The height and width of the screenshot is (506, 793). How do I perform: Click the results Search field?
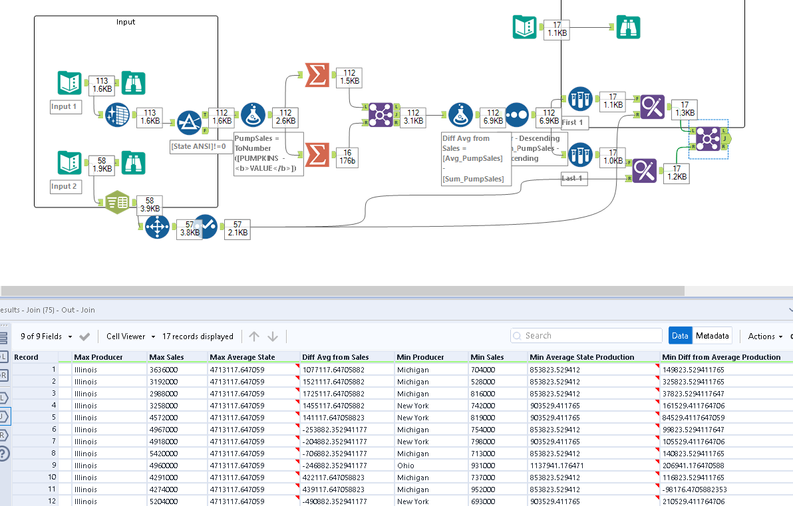tap(586, 336)
